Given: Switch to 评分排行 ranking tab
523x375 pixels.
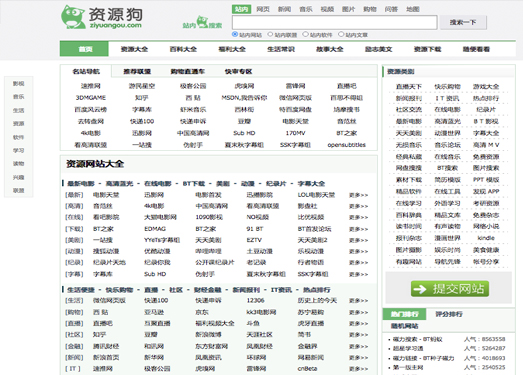Looking at the screenshot, I should [449, 314].
